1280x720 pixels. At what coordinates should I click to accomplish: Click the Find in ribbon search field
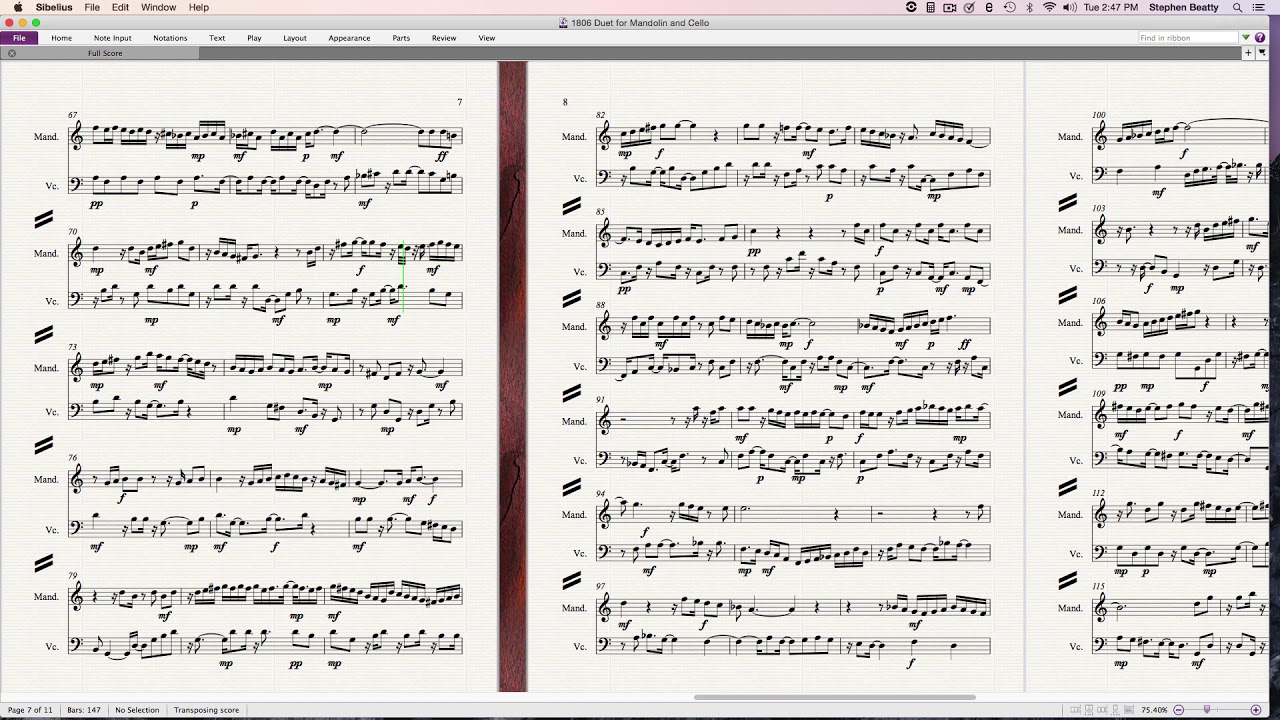[x=1188, y=38]
